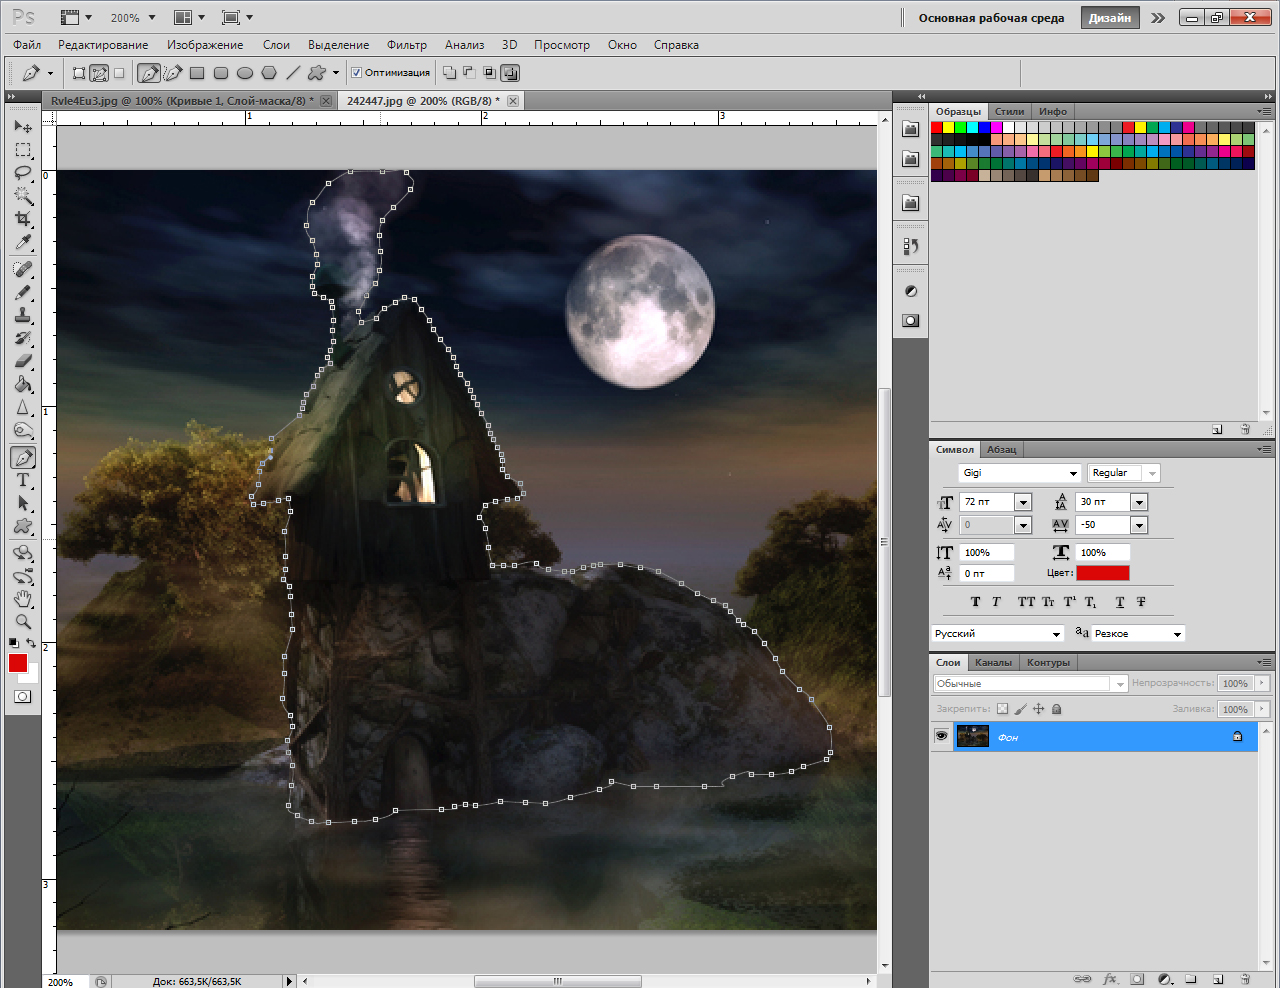Open the Gigi font family dropdown
Viewport: 1280px width, 988px height.
[x=1073, y=473]
